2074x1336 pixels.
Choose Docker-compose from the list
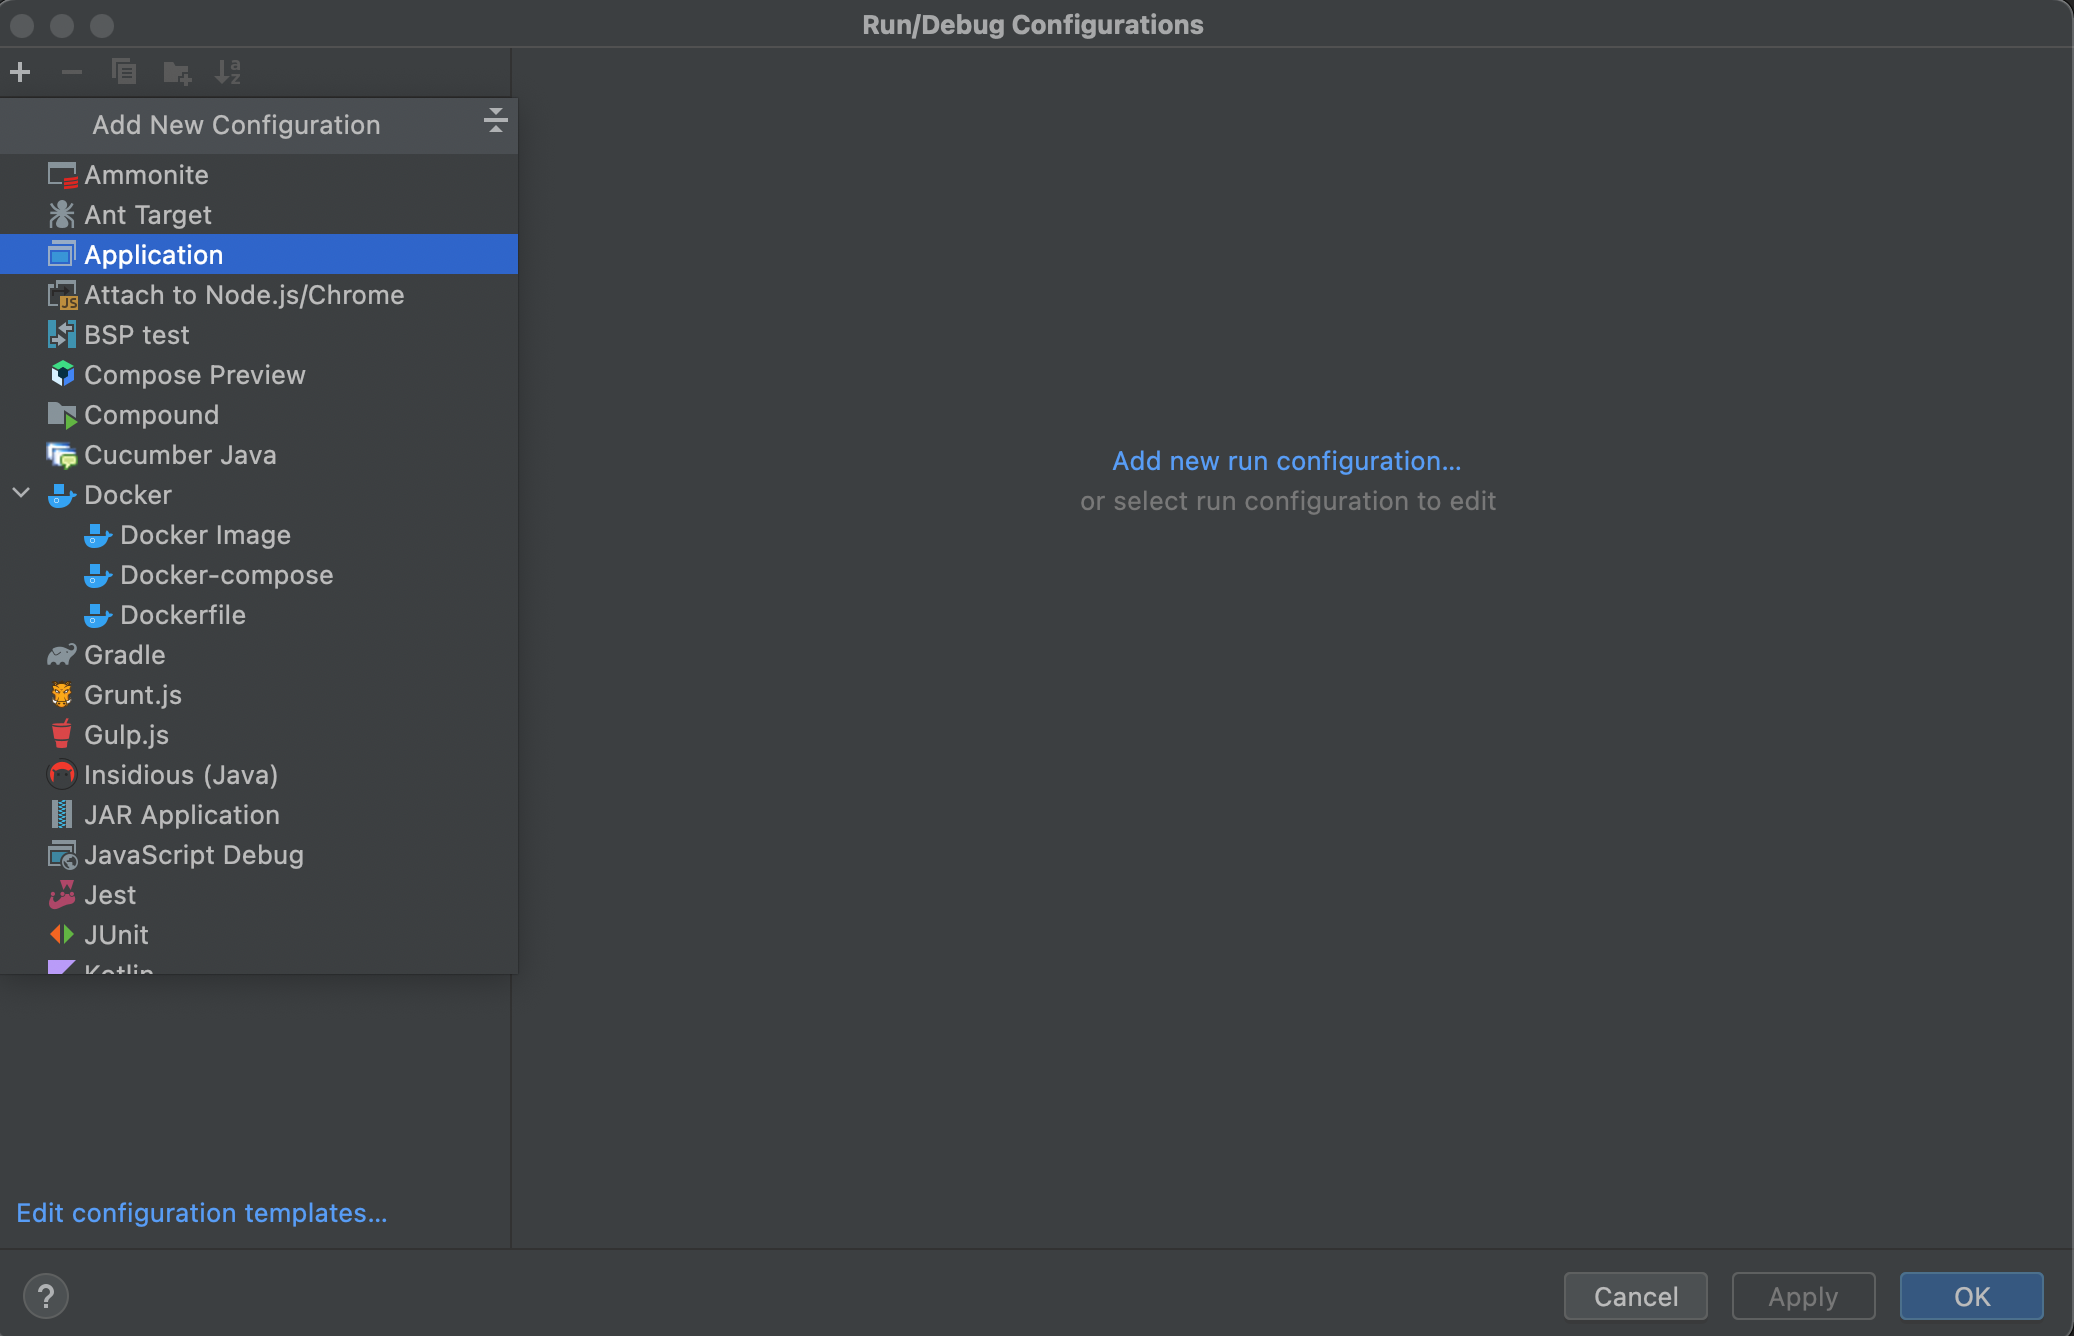[x=226, y=575]
